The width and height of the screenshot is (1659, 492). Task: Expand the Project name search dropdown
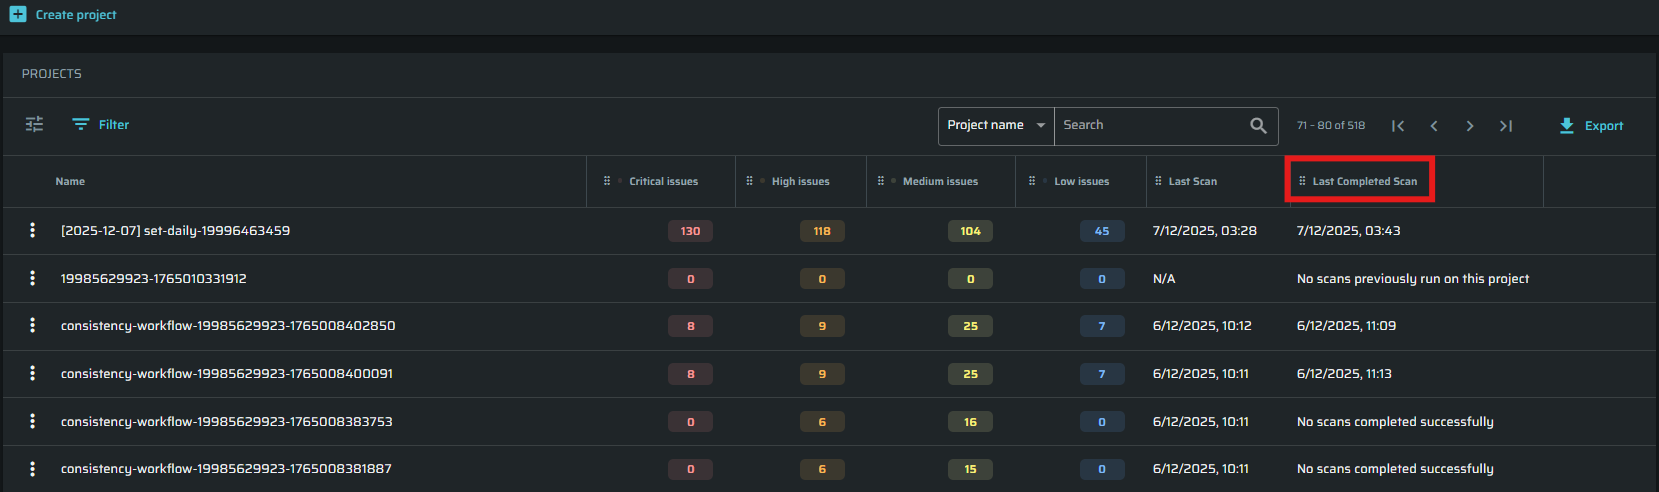point(996,125)
